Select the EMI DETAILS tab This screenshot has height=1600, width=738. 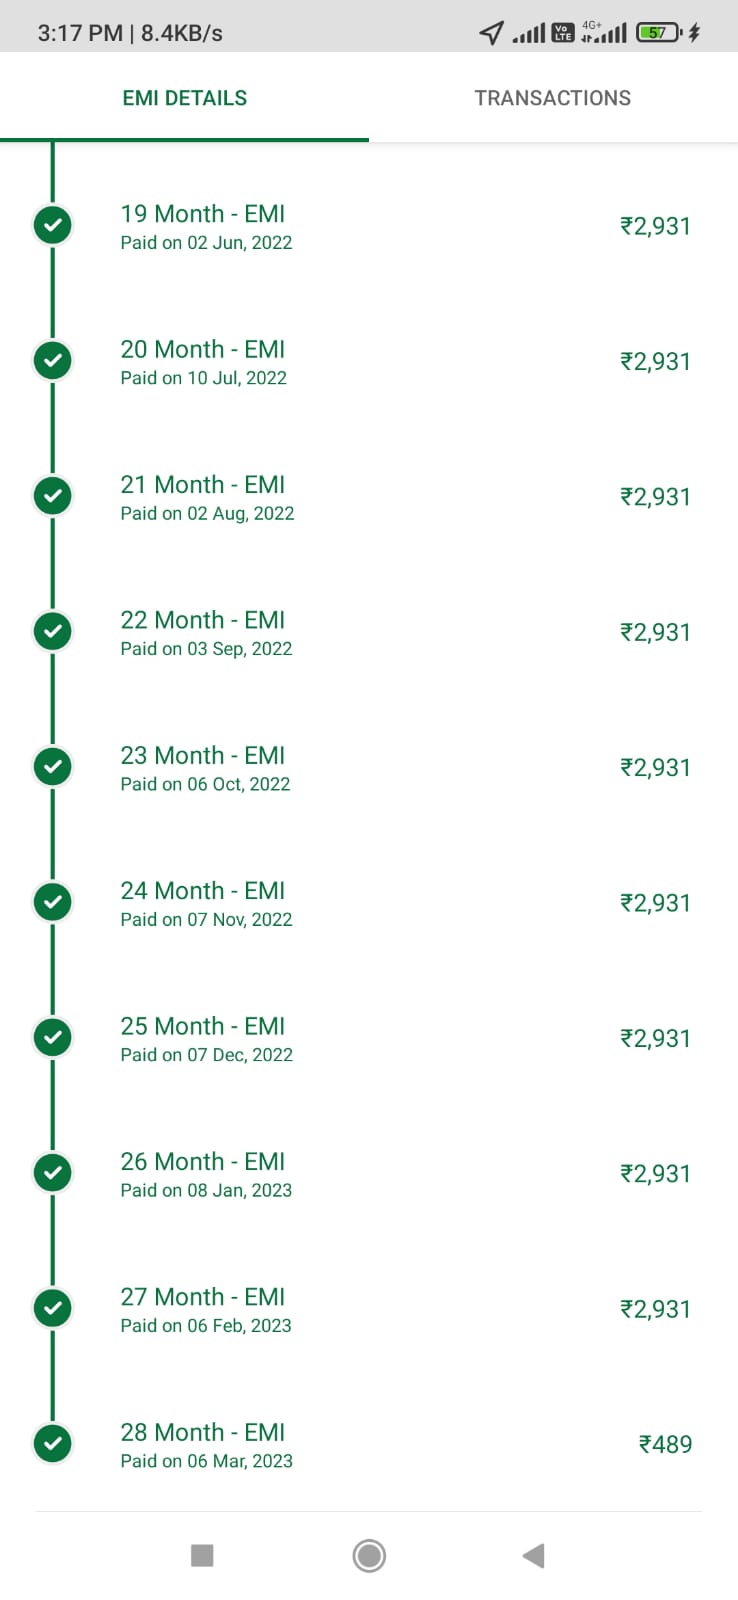184,97
